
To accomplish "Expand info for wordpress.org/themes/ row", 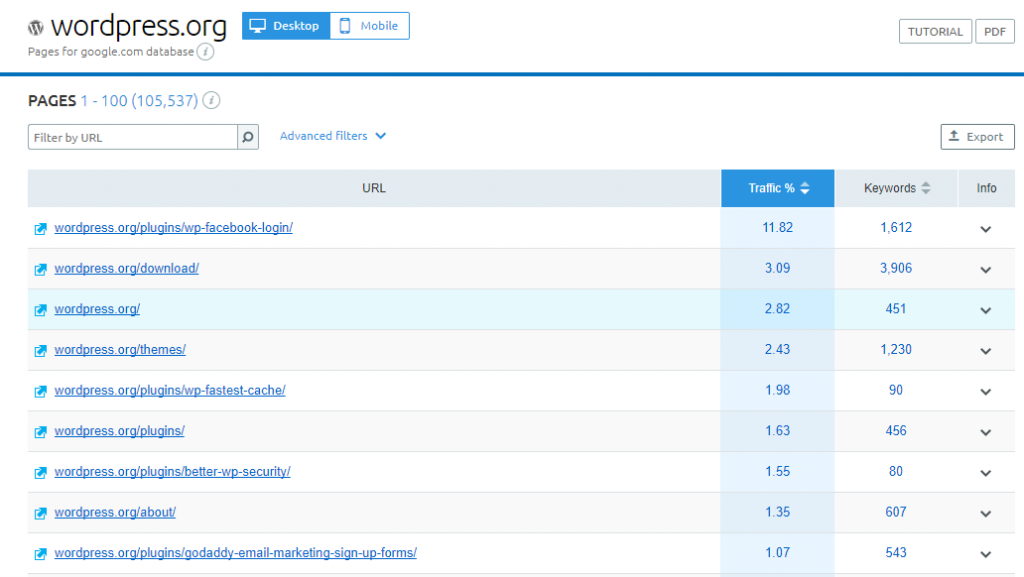I will [985, 351].
